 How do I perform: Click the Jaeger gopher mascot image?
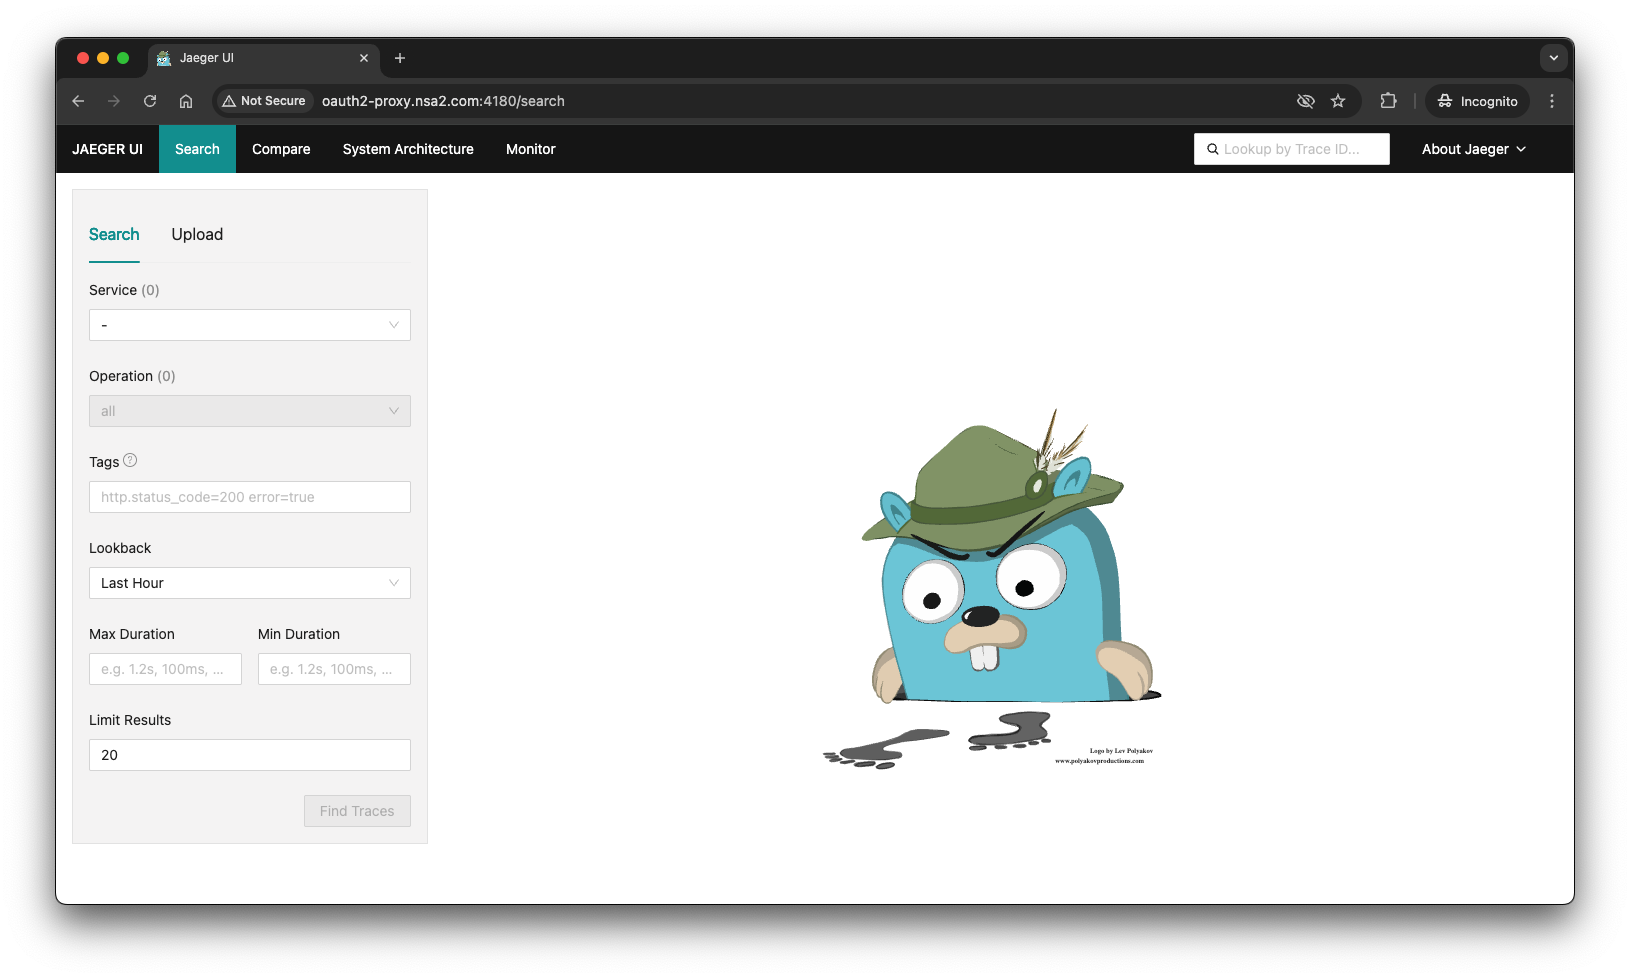click(x=991, y=588)
